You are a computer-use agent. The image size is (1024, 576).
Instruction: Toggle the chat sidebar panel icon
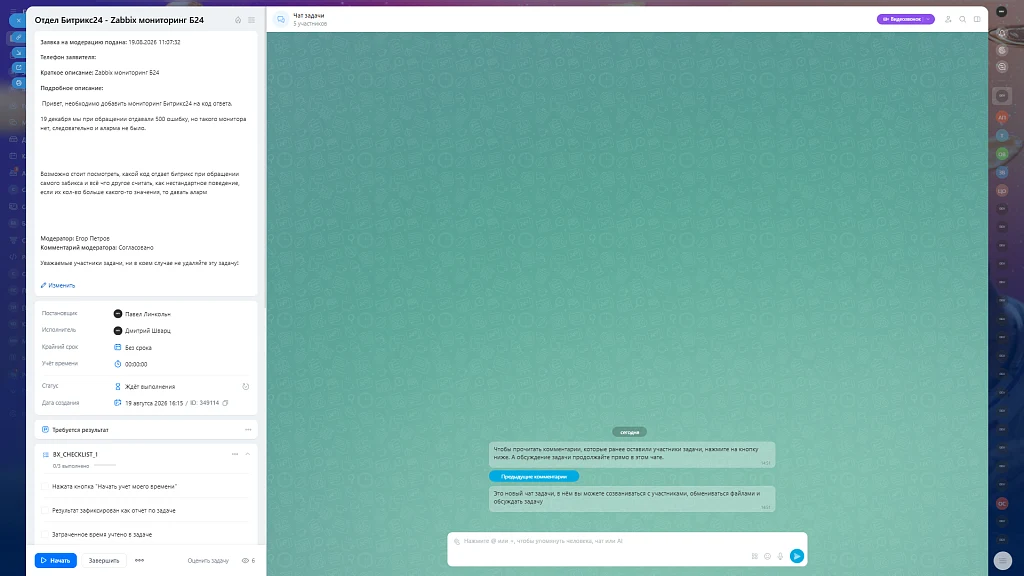pos(977,20)
